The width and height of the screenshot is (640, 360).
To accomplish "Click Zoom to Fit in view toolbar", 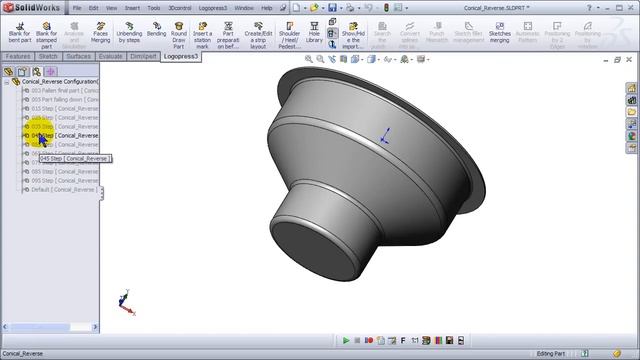I will tap(309, 60).
